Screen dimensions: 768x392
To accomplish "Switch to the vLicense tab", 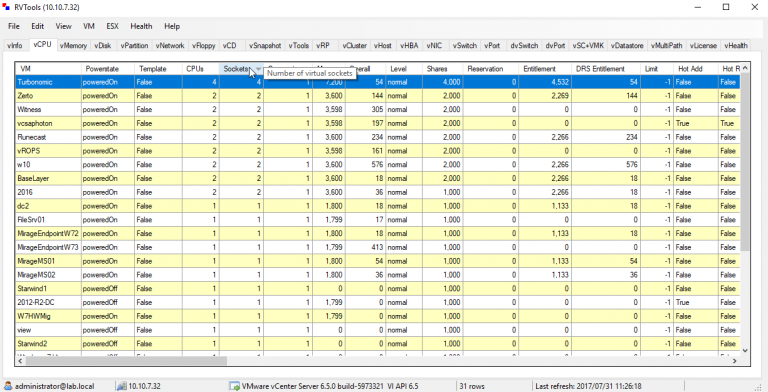I will [x=703, y=46].
